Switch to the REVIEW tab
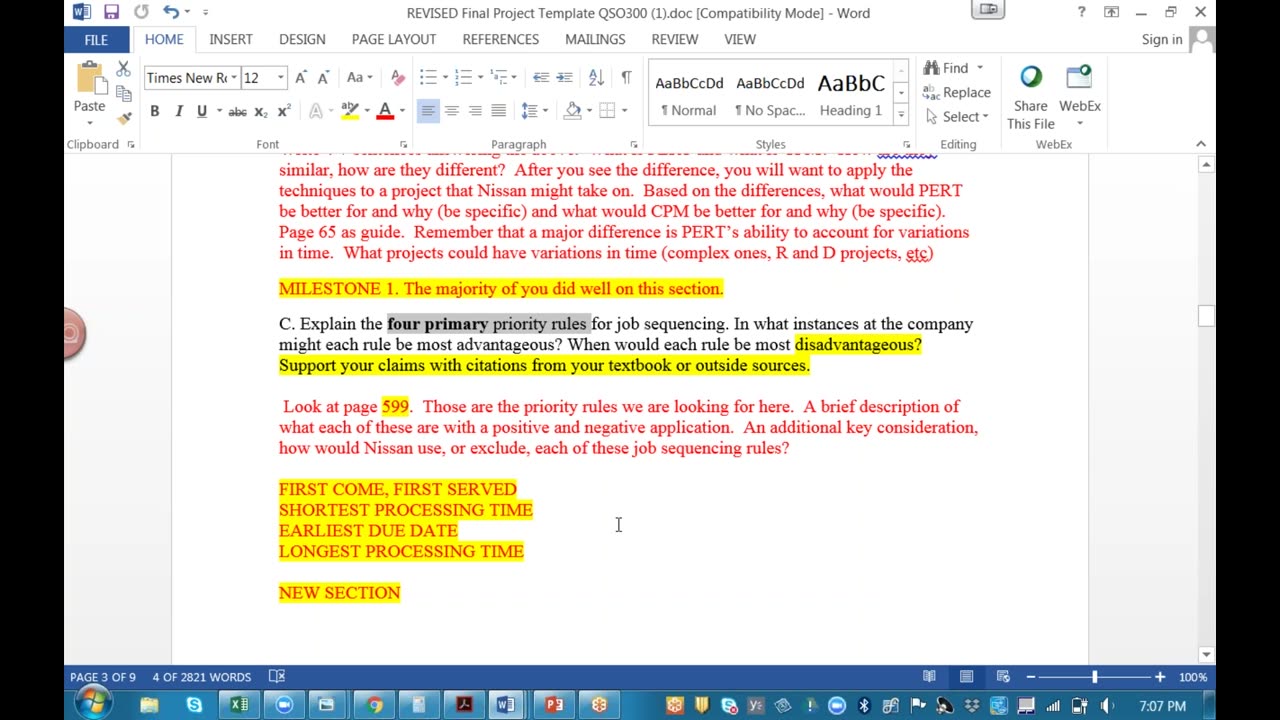 (675, 39)
